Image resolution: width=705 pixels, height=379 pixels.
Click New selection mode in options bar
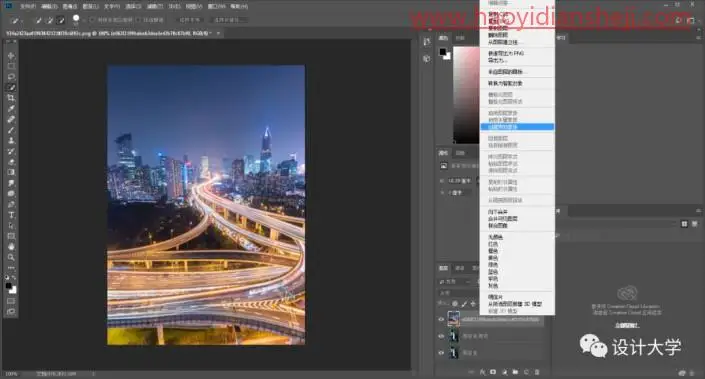click(38, 20)
